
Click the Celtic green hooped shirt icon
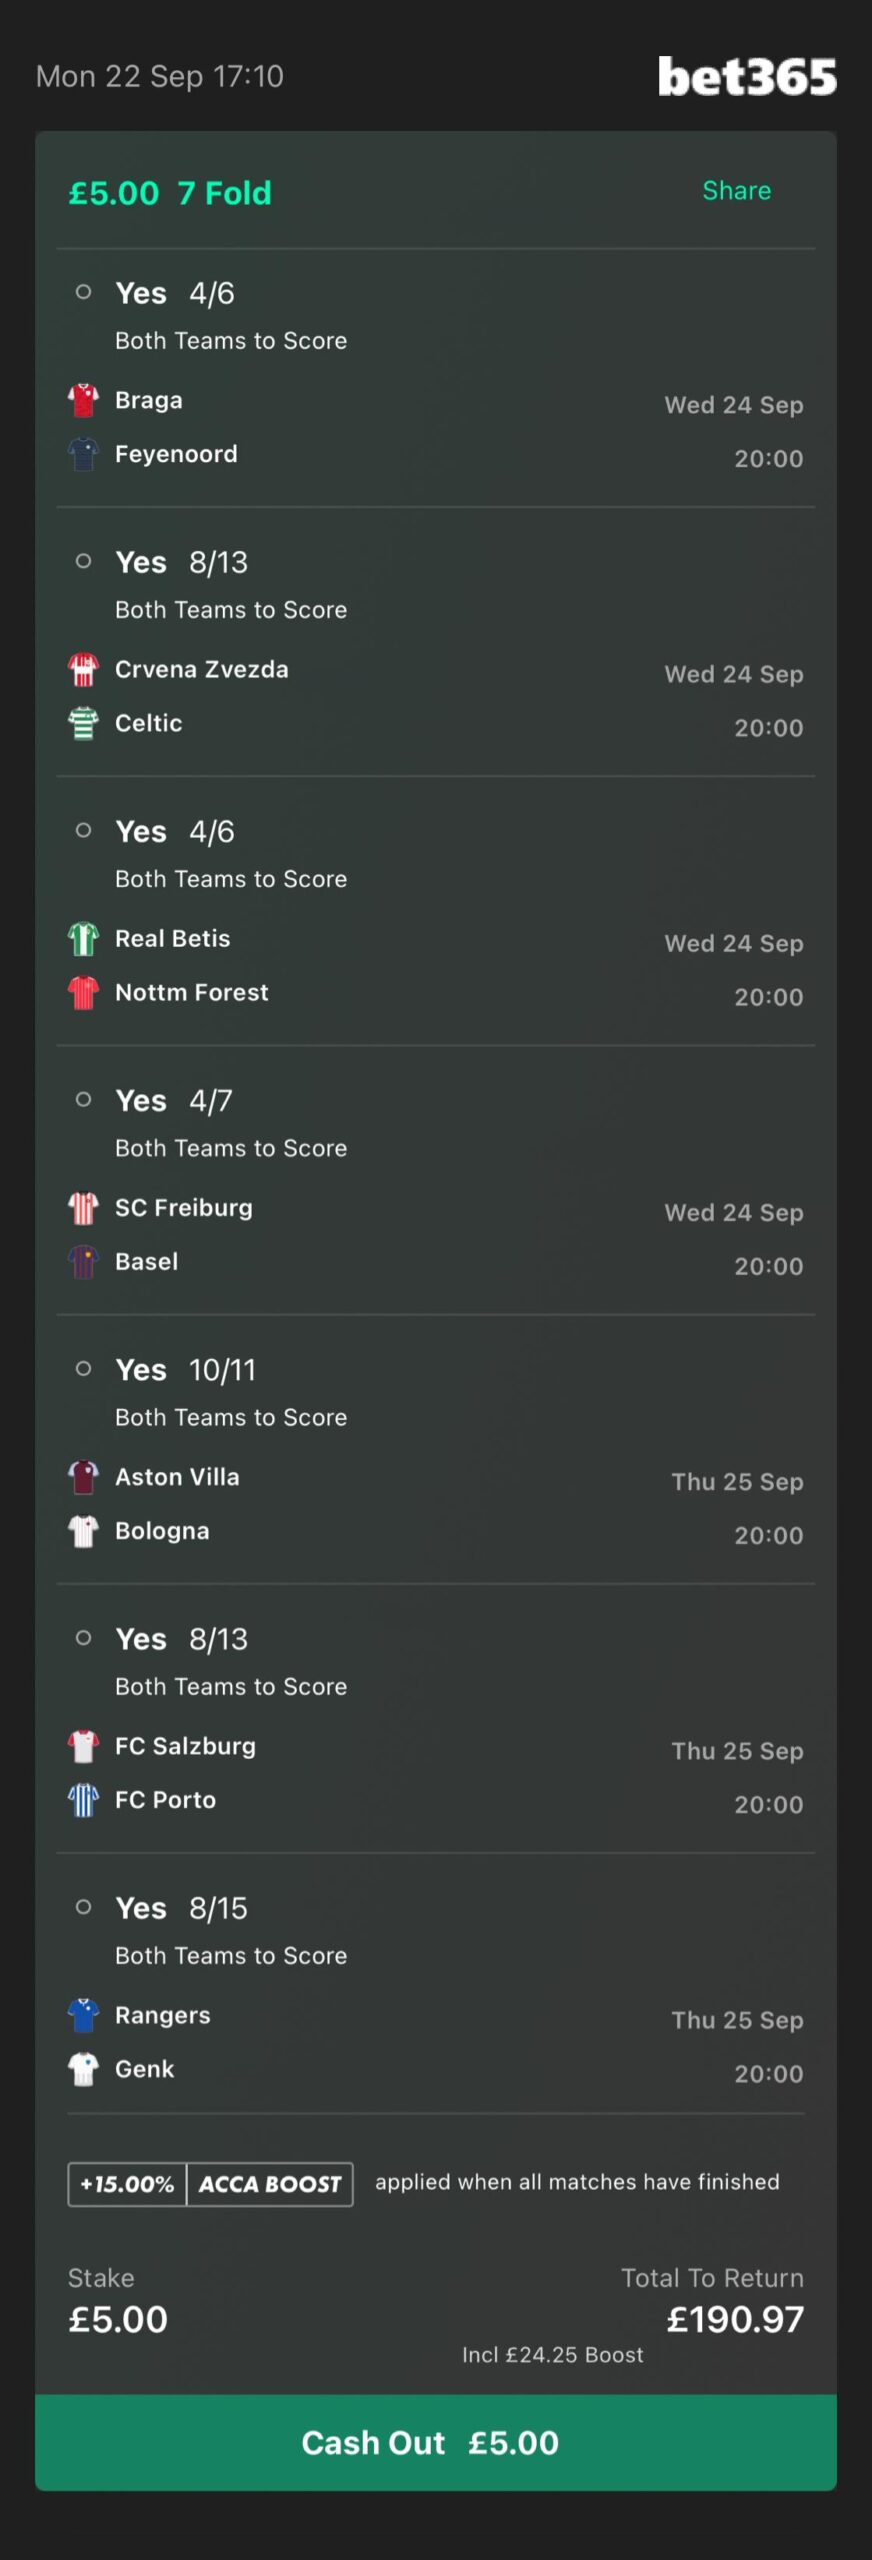[83, 723]
